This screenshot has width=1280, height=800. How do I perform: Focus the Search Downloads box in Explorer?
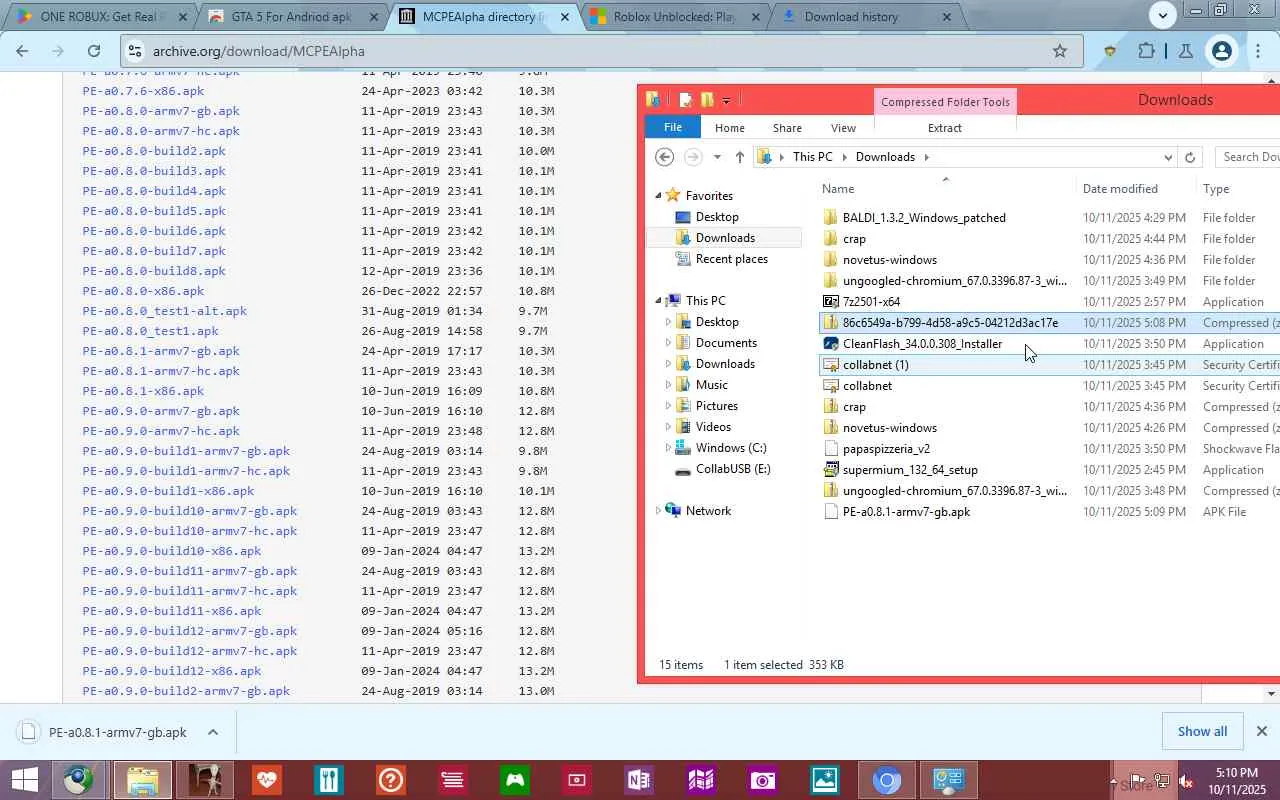(1248, 157)
